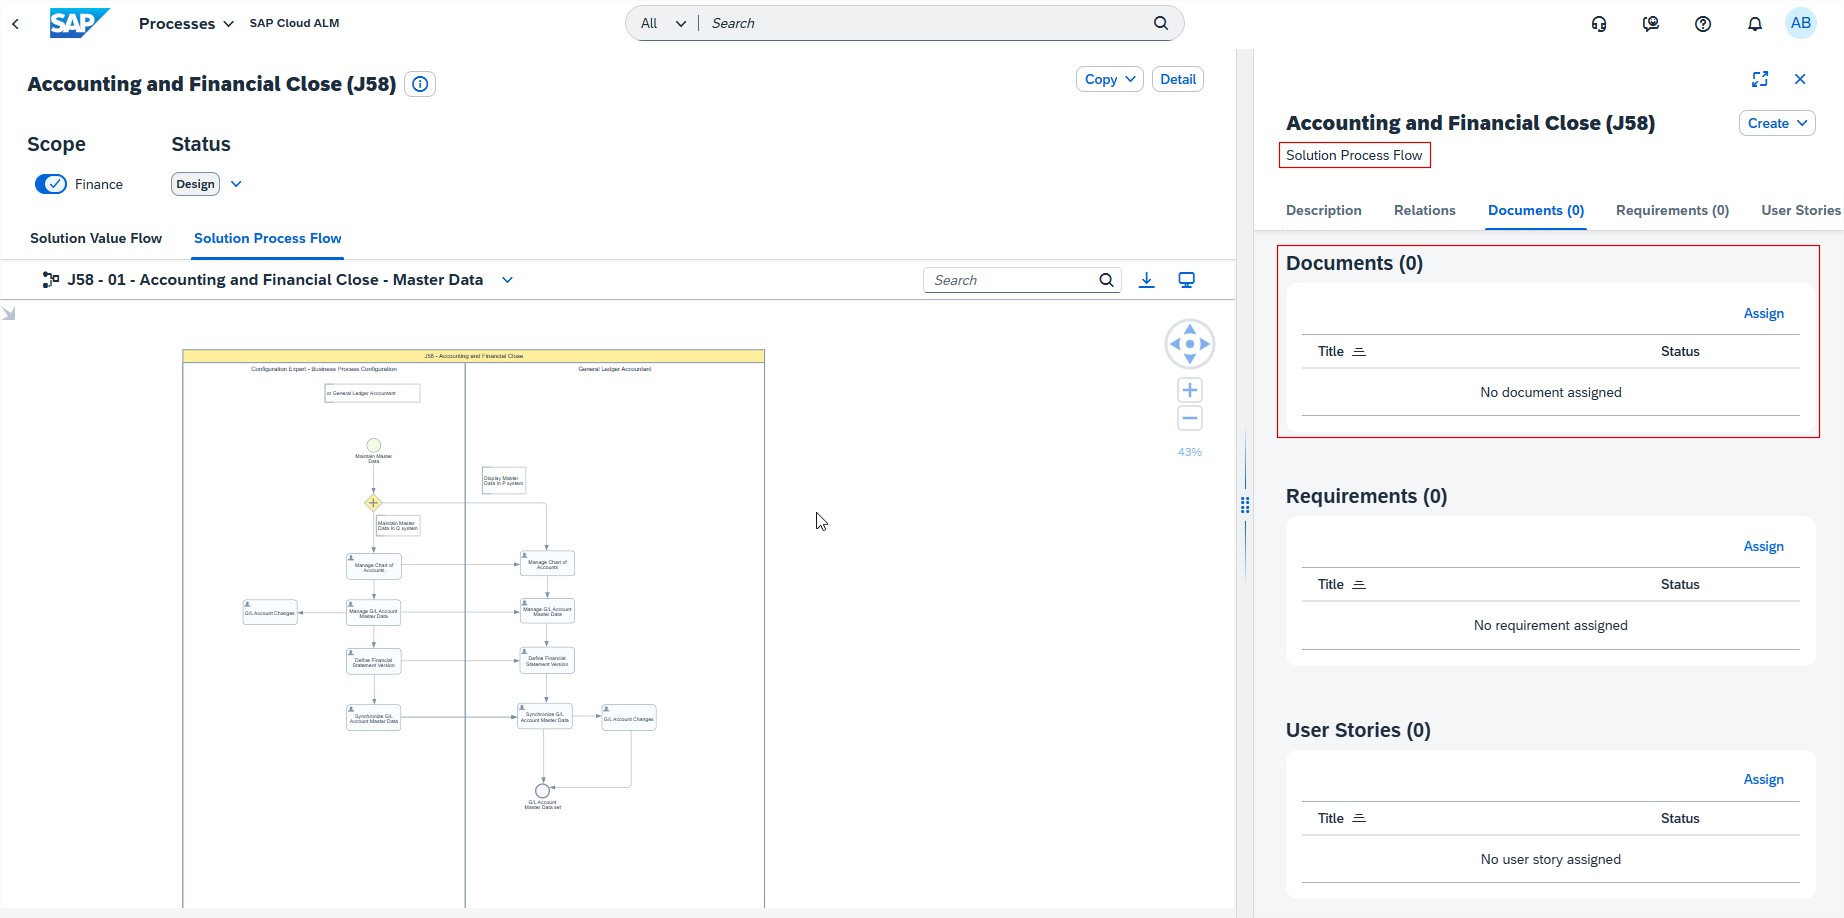Click the support headset icon
1844x918 pixels.
coord(1598,24)
